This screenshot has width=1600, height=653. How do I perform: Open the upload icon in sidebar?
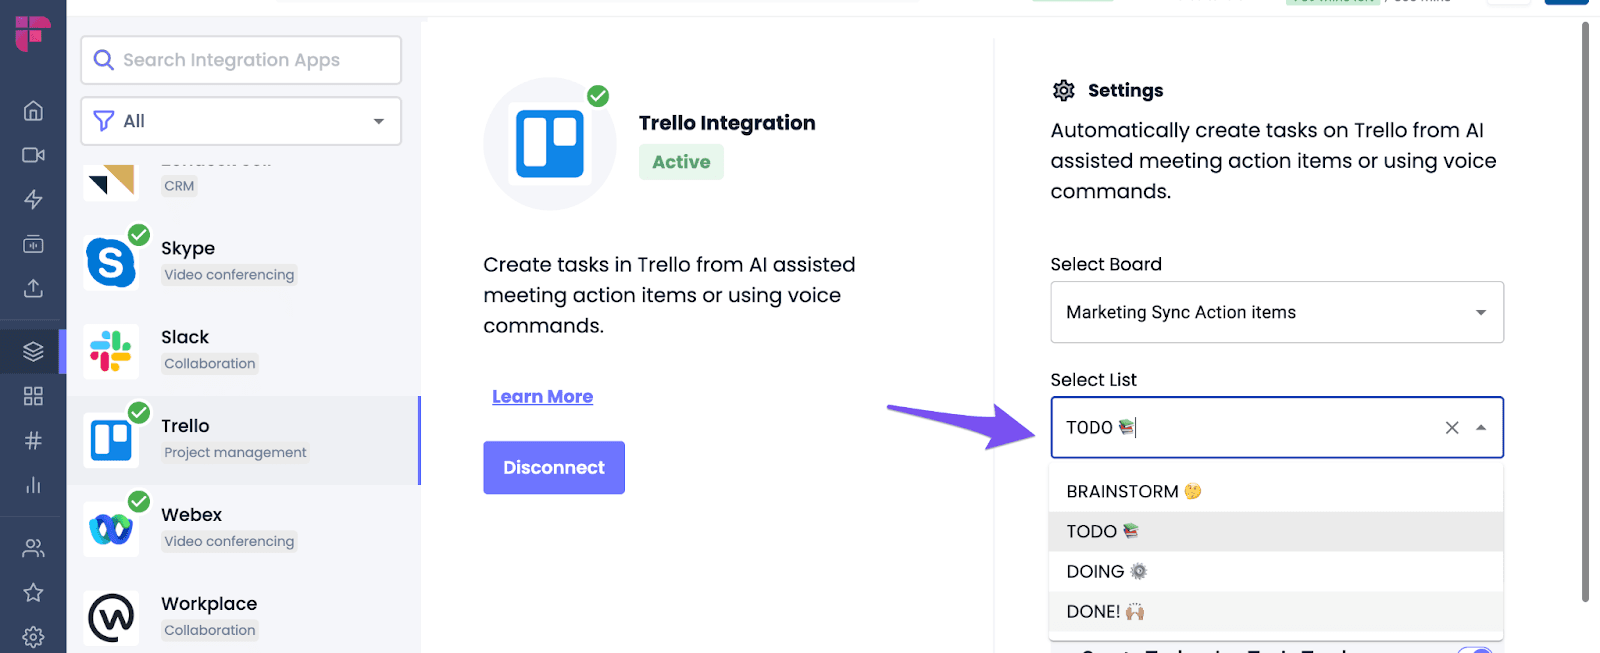[33, 288]
